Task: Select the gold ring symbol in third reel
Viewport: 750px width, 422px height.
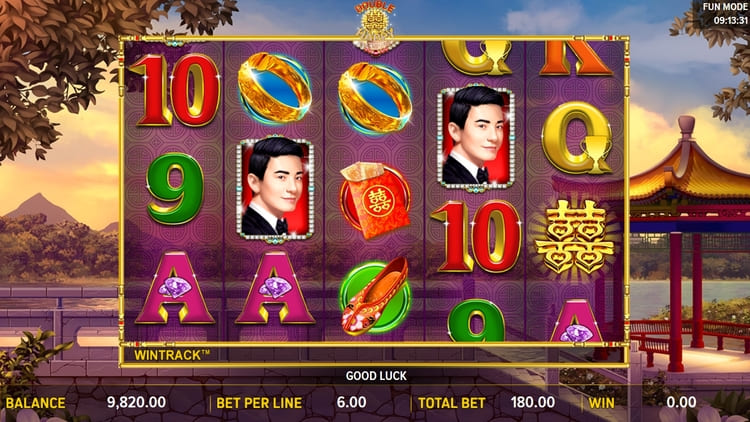Action: coord(375,97)
